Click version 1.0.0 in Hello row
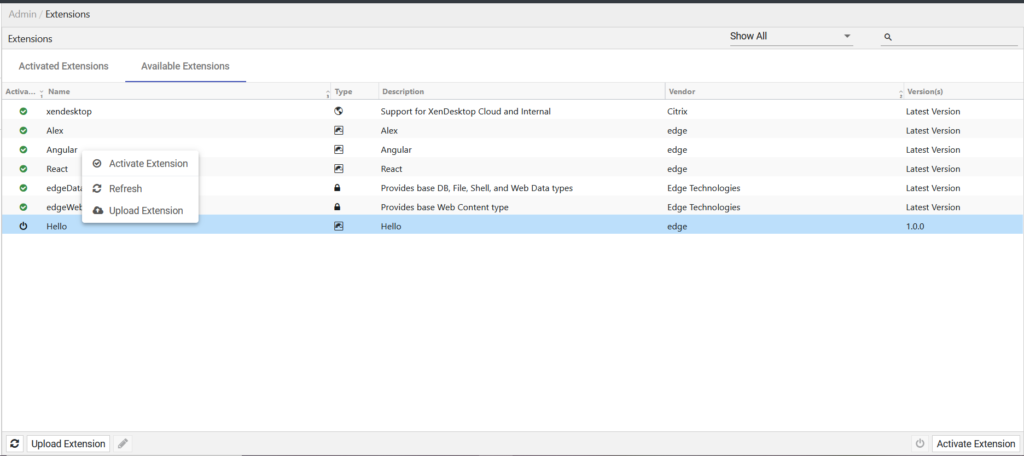The image size is (1024, 456). [915, 226]
